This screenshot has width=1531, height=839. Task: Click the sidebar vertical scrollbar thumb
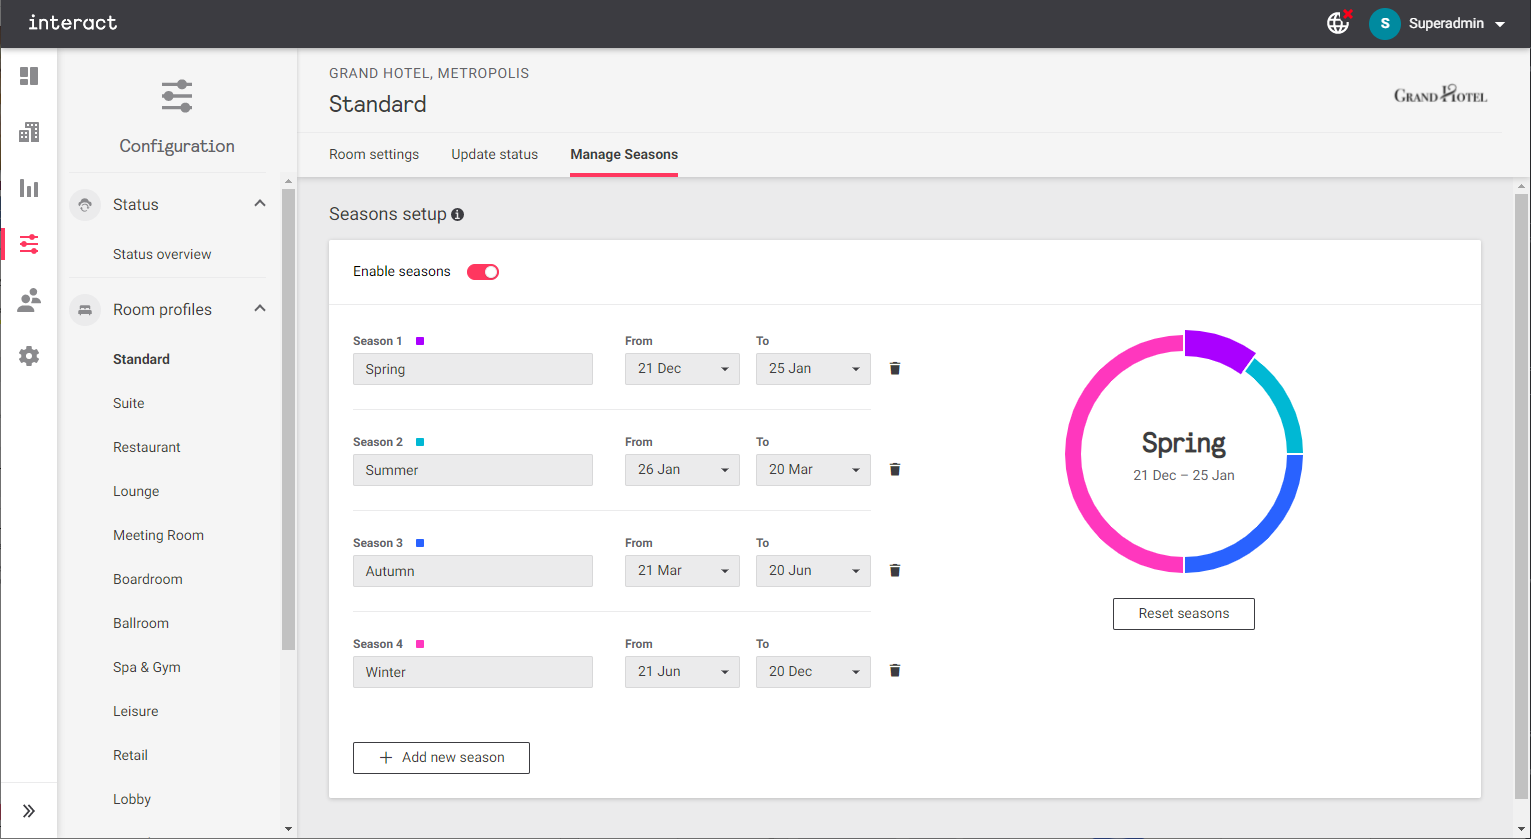point(288,420)
